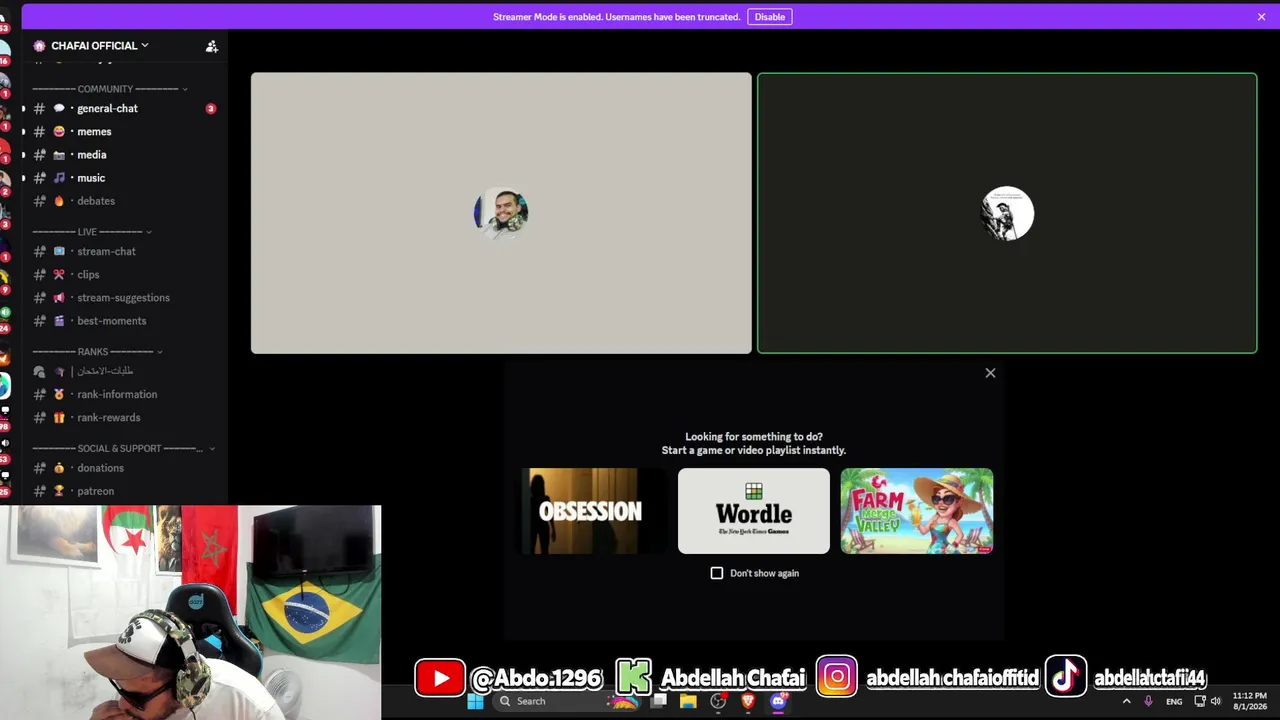Check the Don't show again checkbox
The height and width of the screenshot is (720, 1280).
[716, 573]
